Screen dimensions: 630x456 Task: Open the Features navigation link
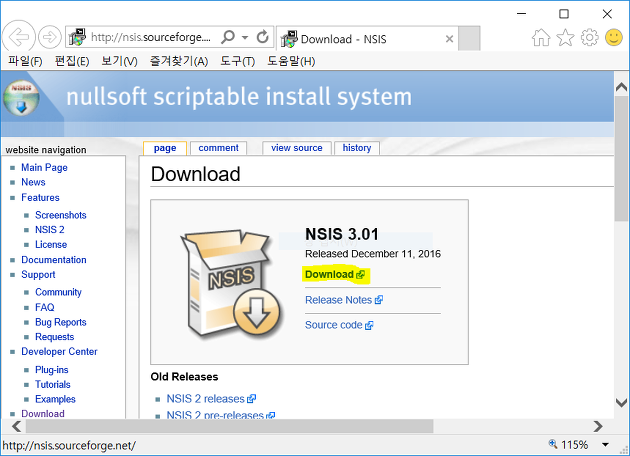coord(40,198)
